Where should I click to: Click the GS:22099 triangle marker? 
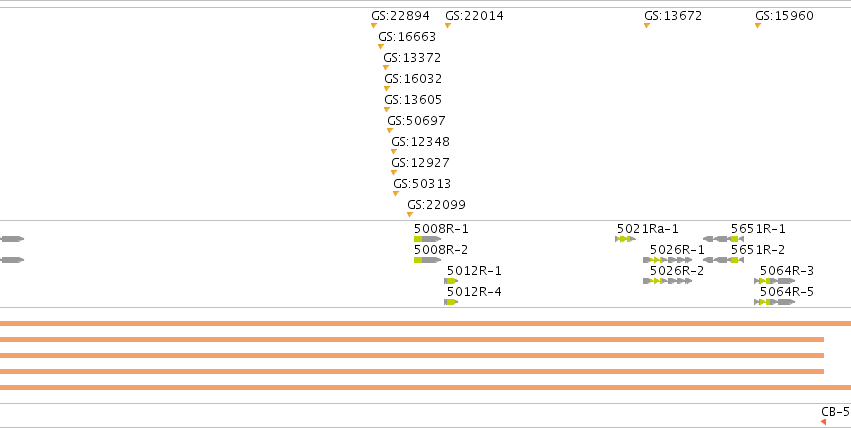(410, 215)
